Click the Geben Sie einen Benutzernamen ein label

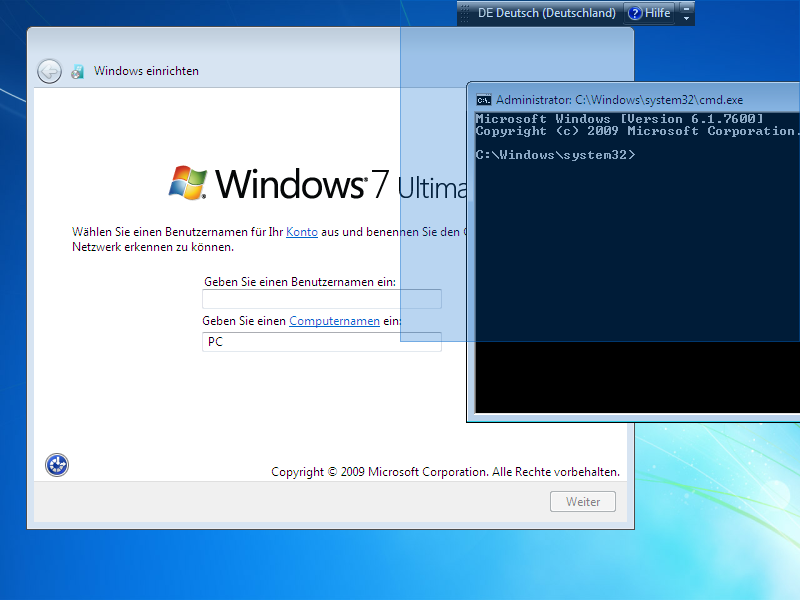[x=300, y=282]
